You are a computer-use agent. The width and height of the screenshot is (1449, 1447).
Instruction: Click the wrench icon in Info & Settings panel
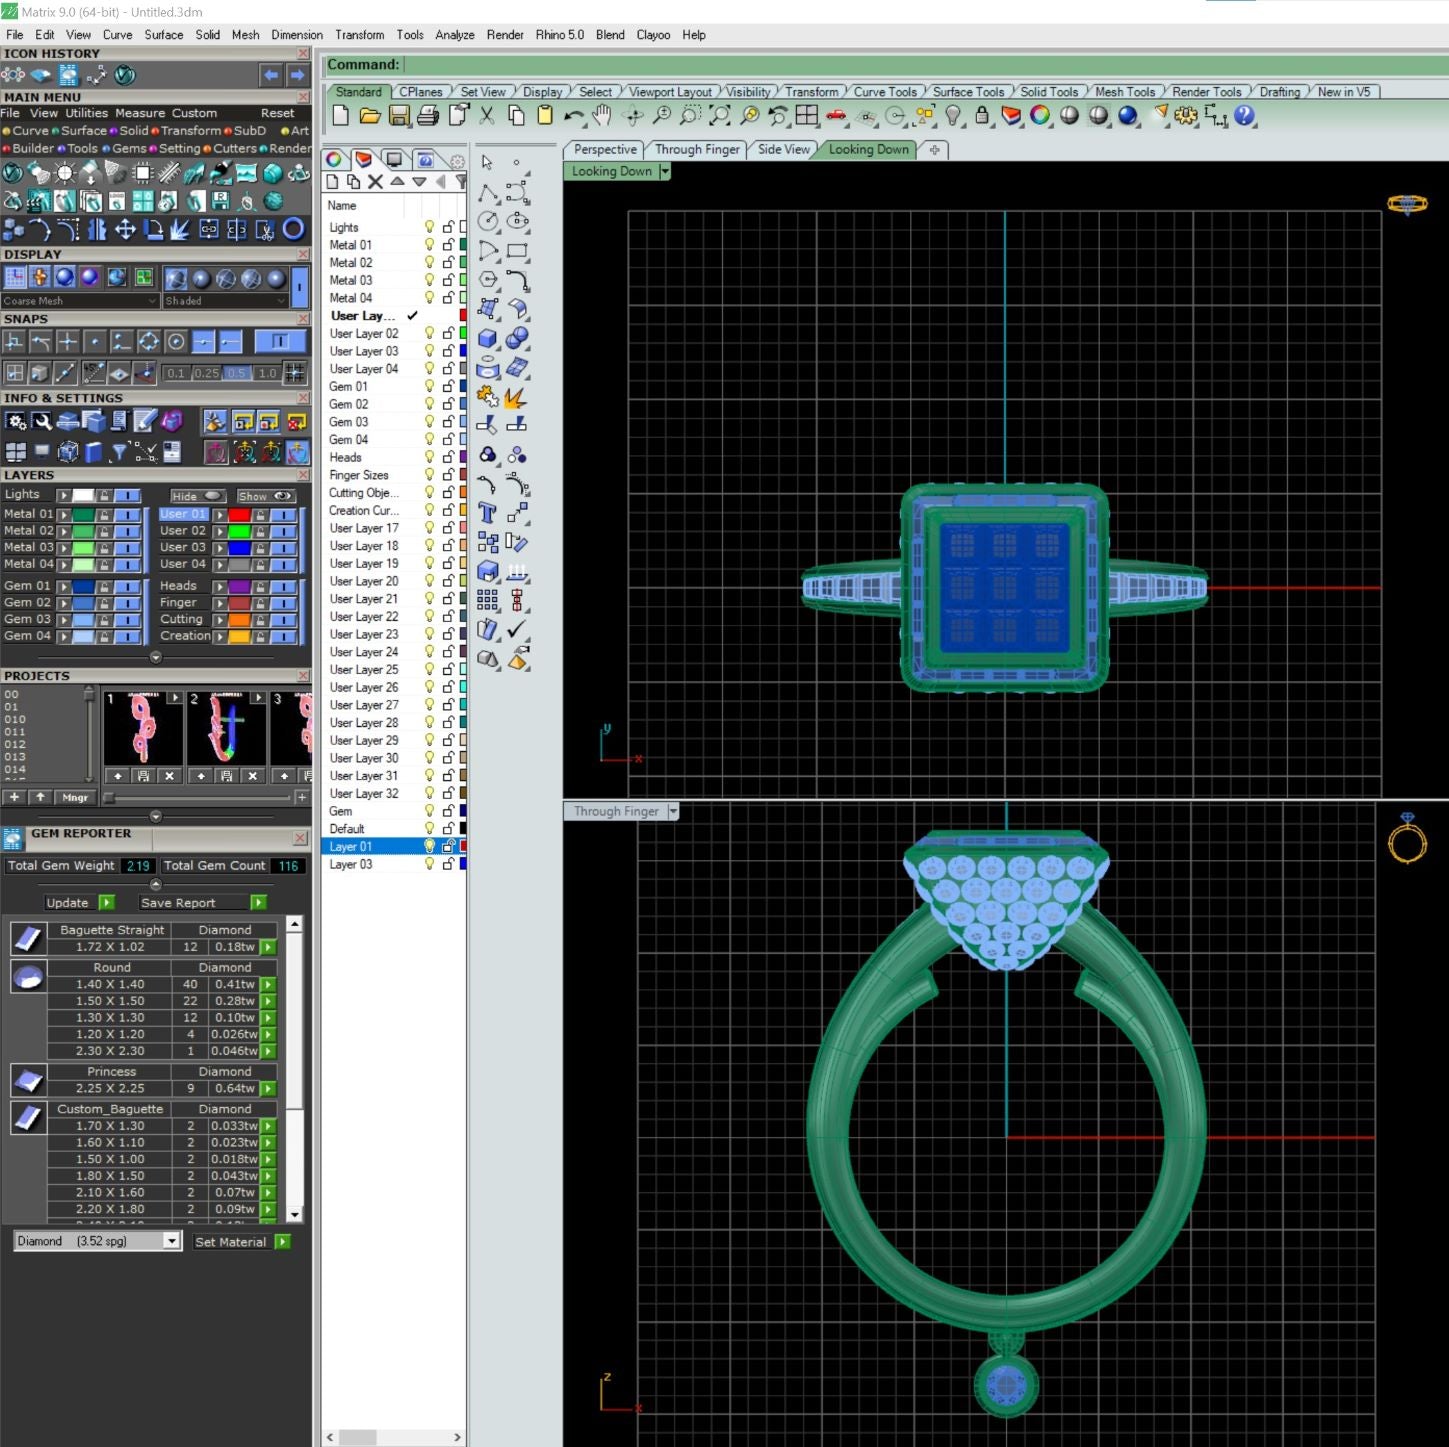click(42, 421)
